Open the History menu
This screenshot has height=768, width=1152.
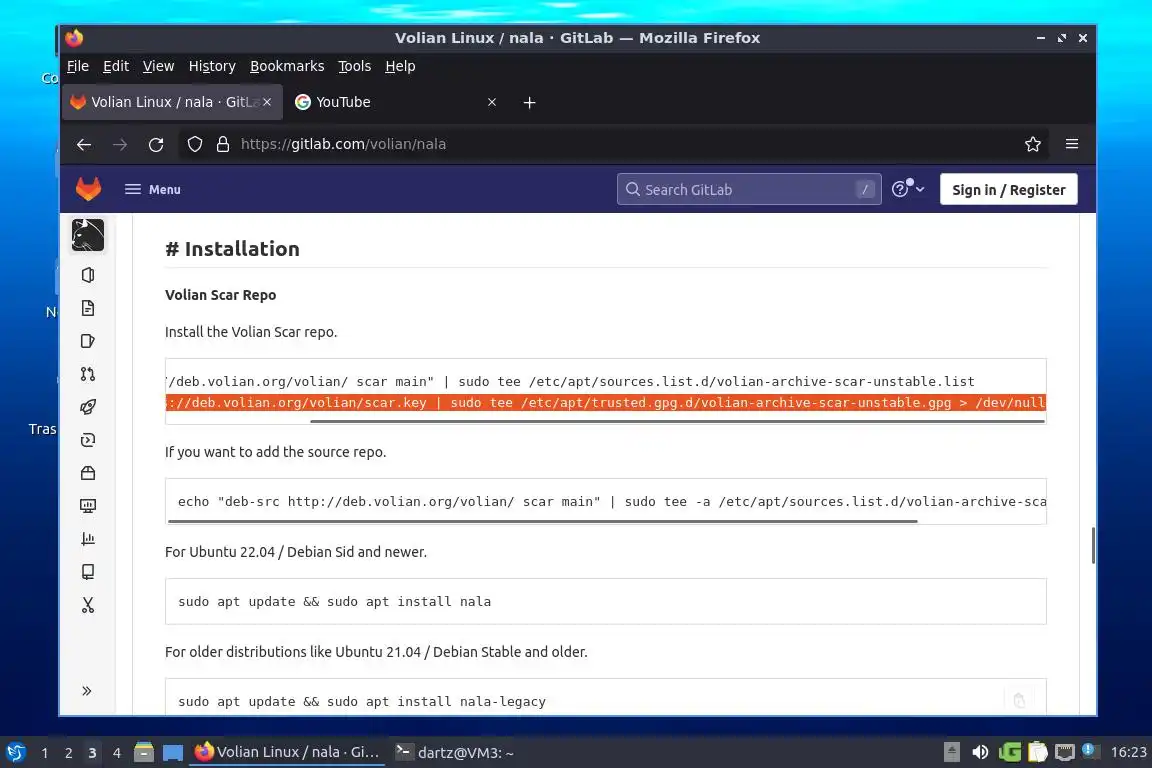(212, 66)
